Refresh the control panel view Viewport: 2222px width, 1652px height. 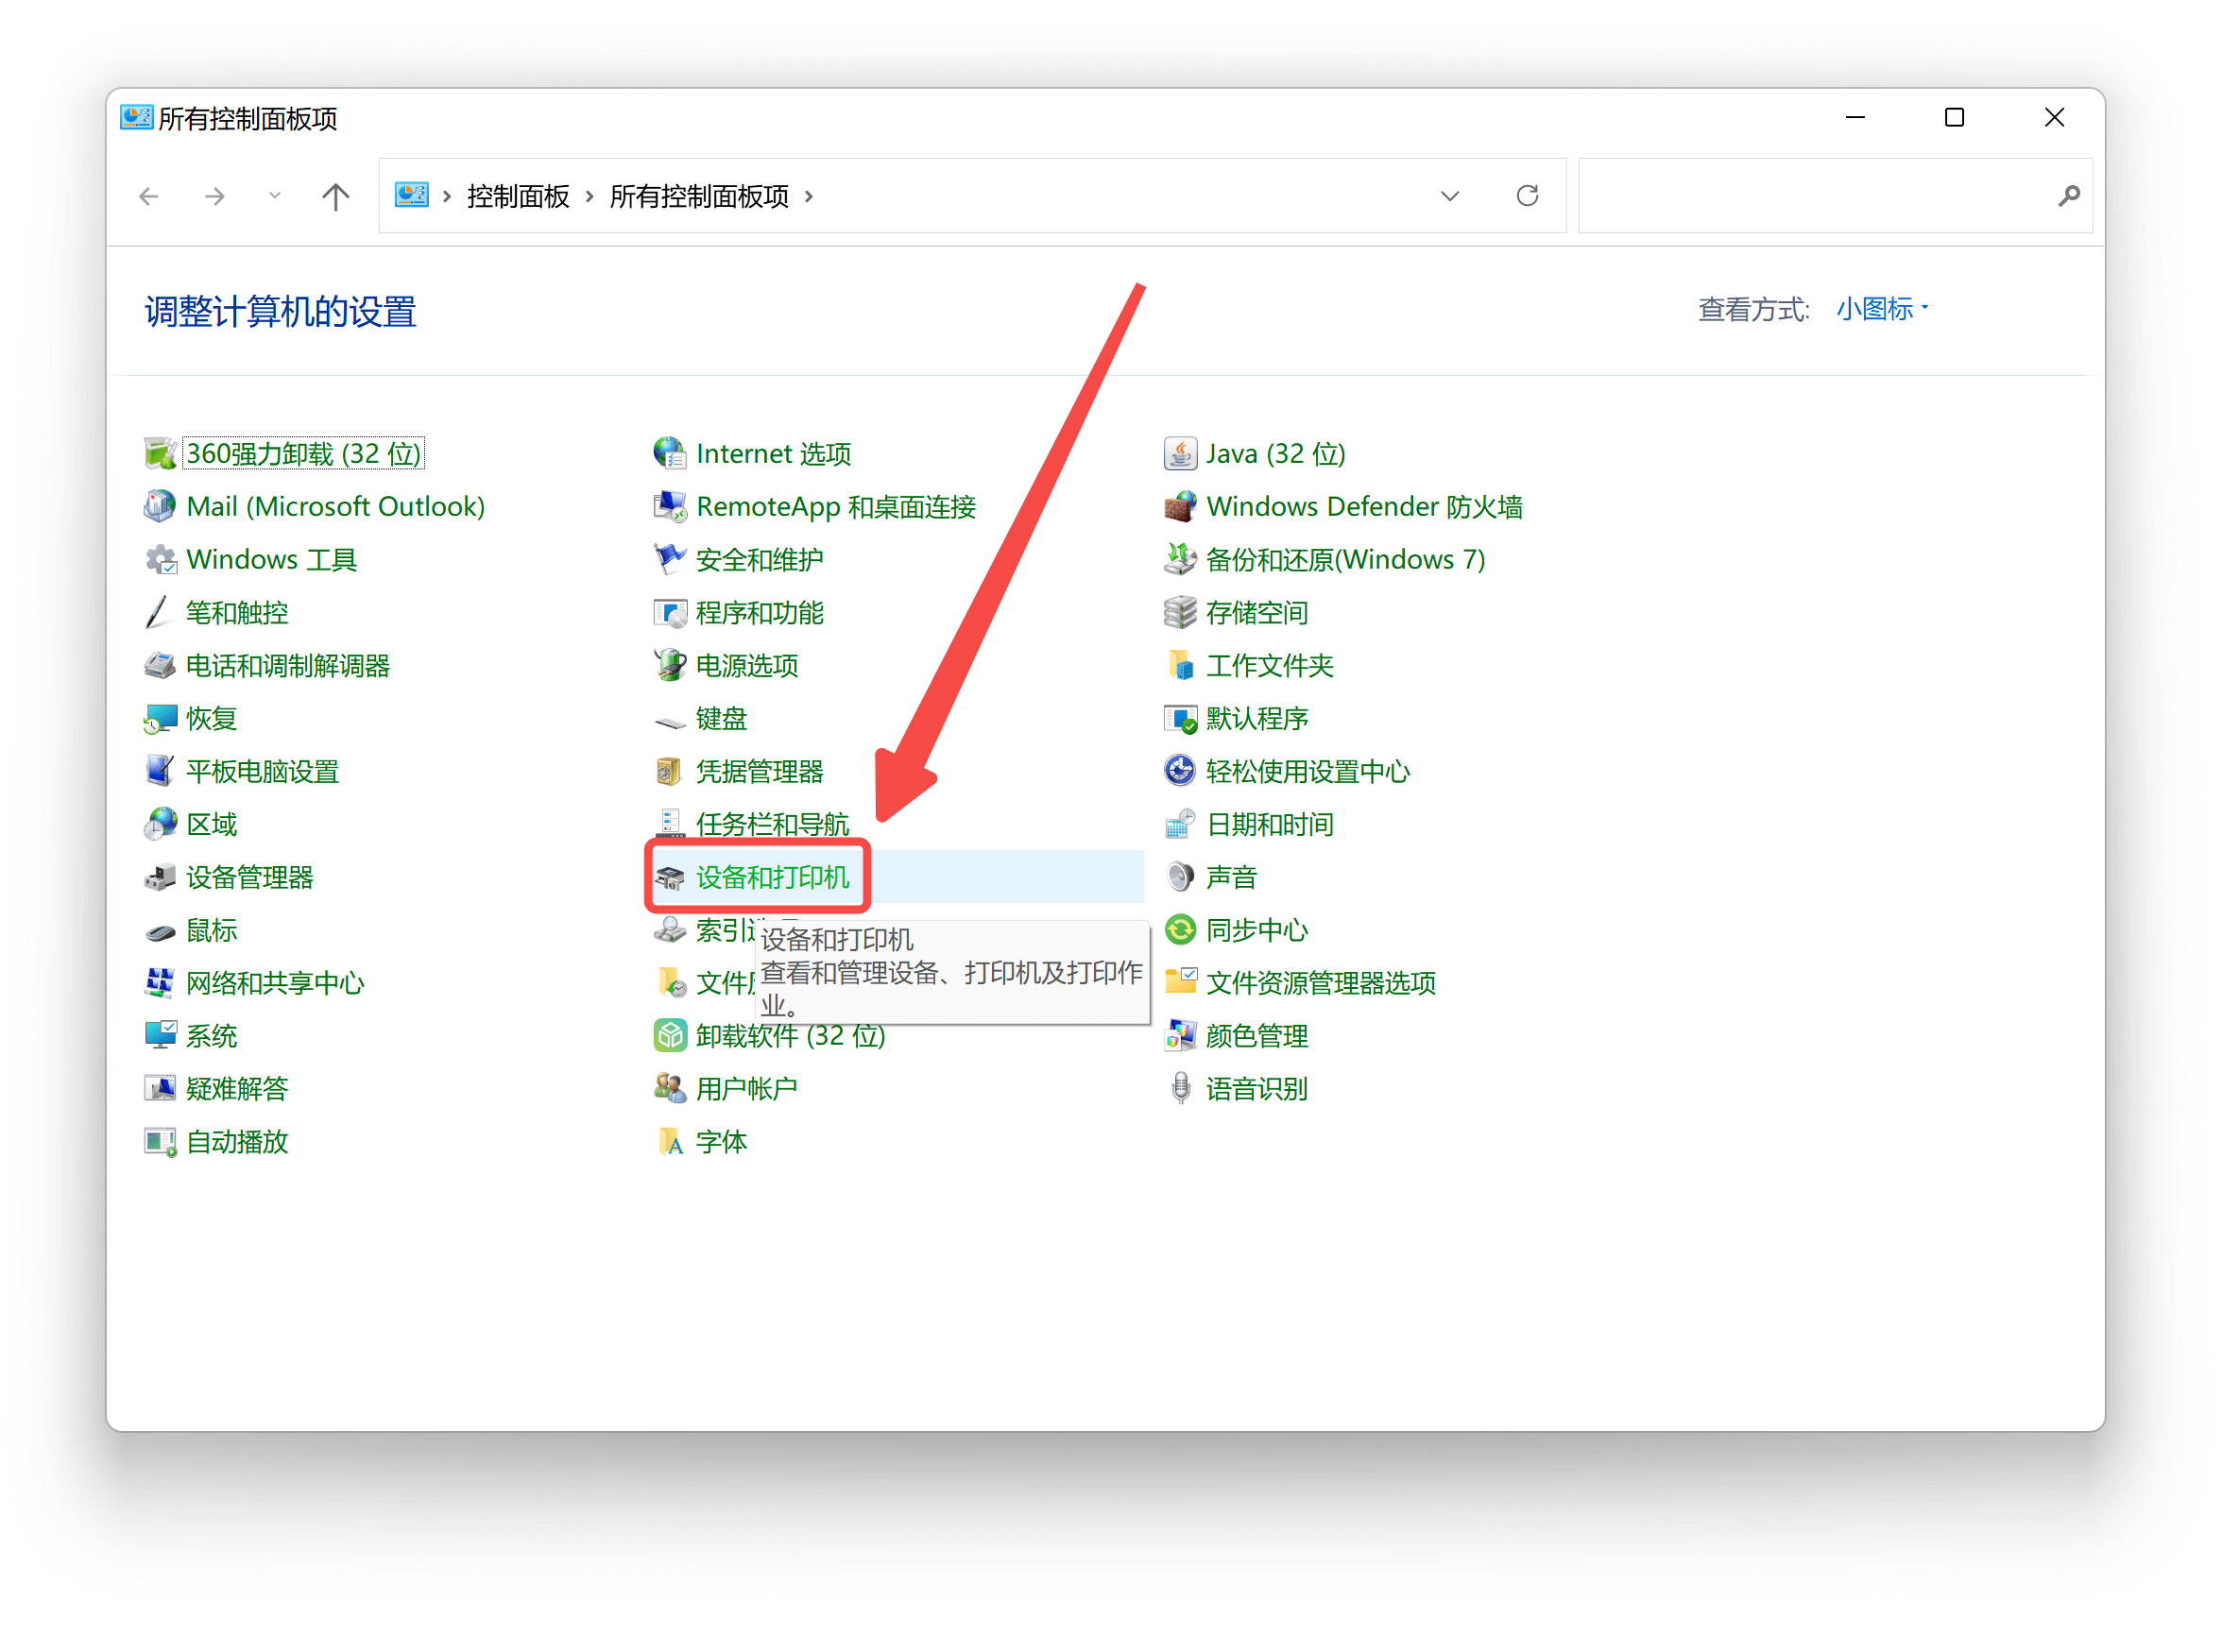coord(1527,196)
